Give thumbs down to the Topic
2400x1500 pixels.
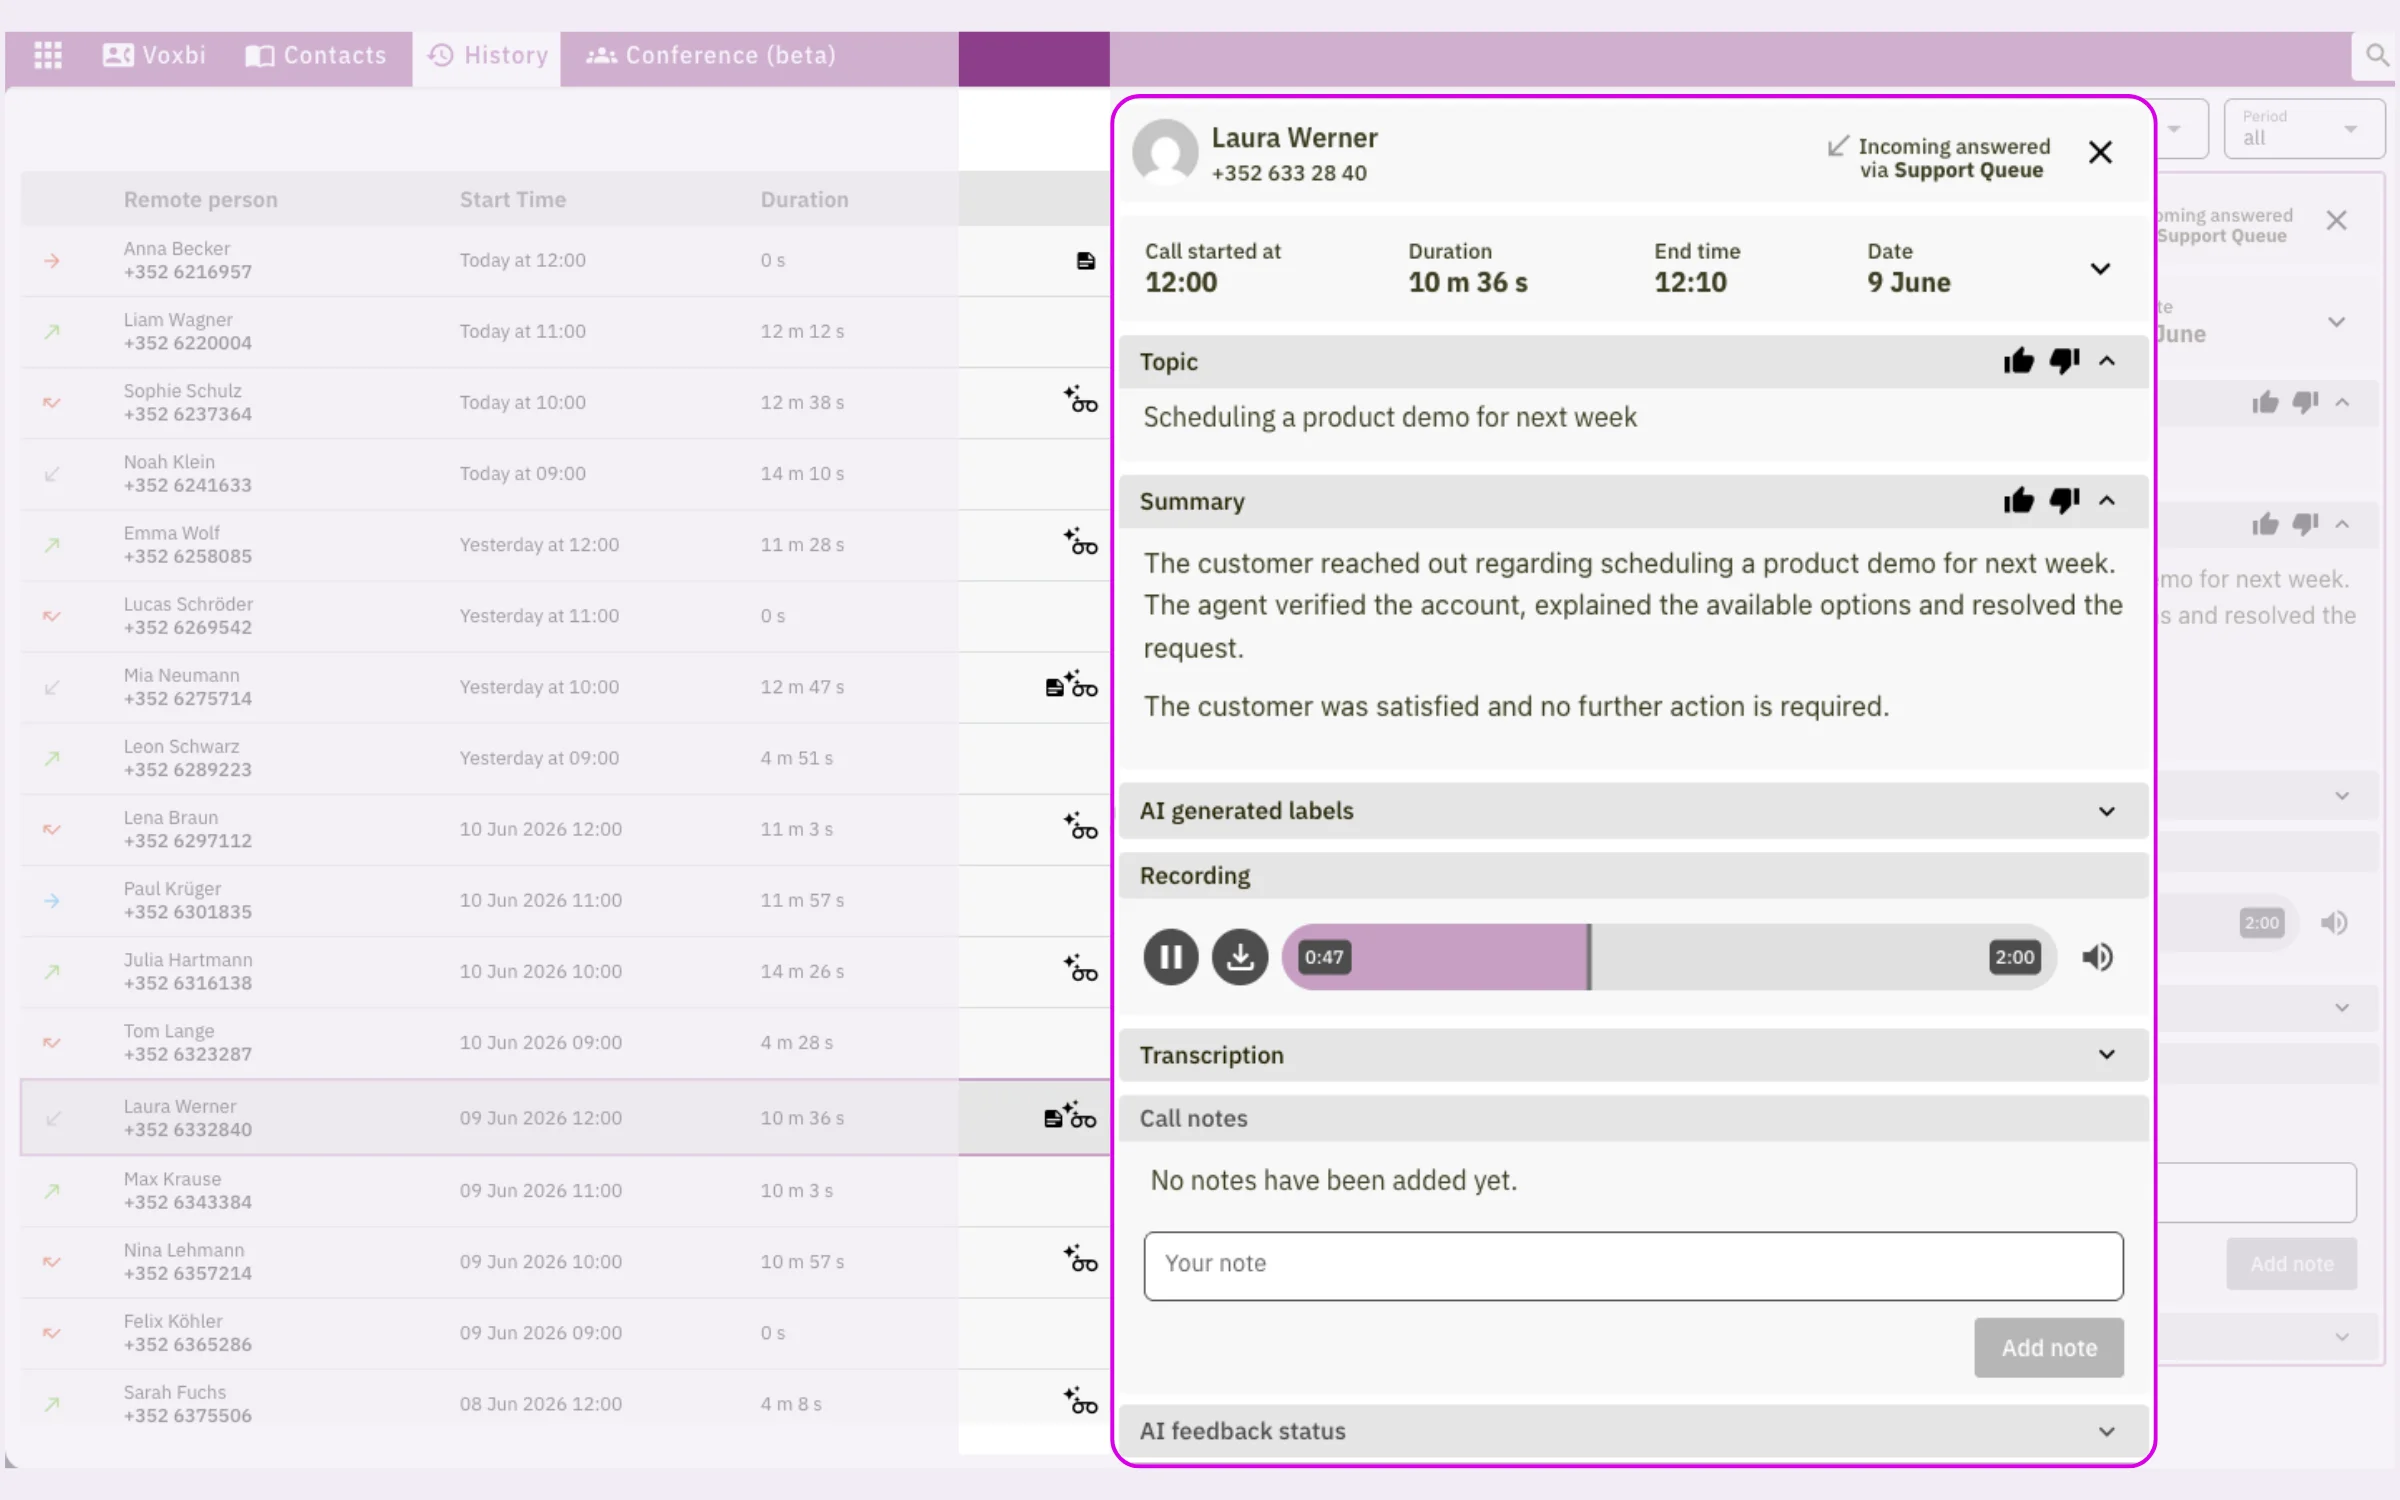(x=2064, y=361)
